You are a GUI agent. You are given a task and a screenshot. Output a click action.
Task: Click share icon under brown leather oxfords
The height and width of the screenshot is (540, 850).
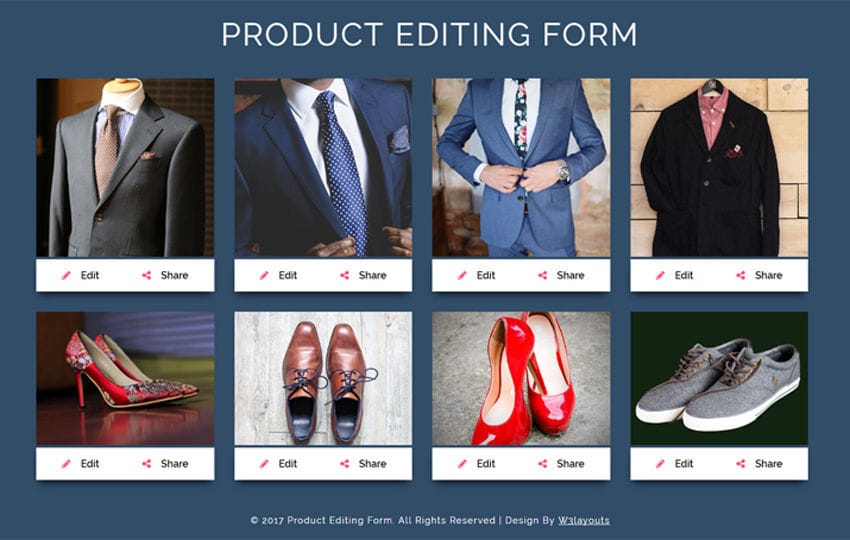coord(344,464)
